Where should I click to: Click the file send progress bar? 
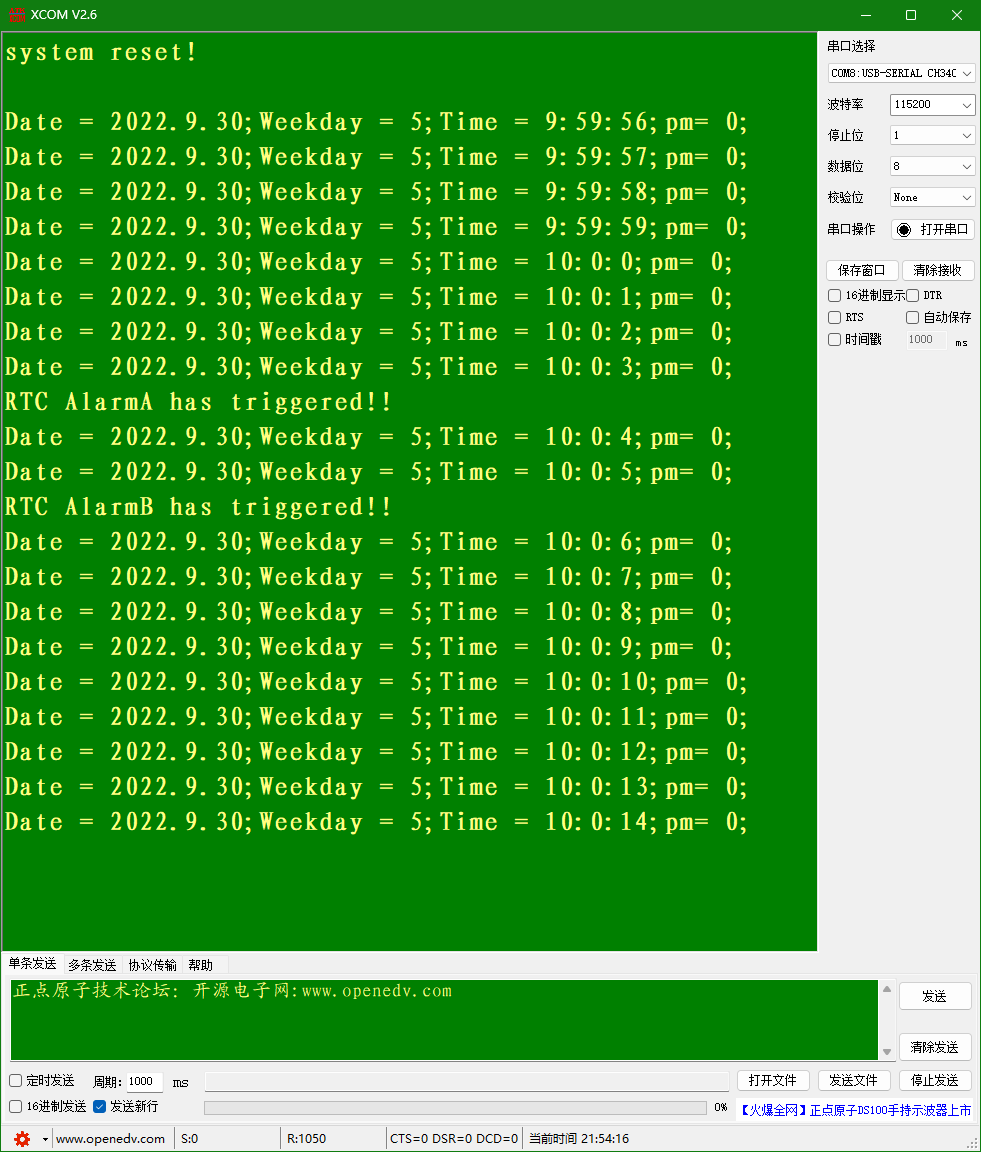pos(456,1107)
